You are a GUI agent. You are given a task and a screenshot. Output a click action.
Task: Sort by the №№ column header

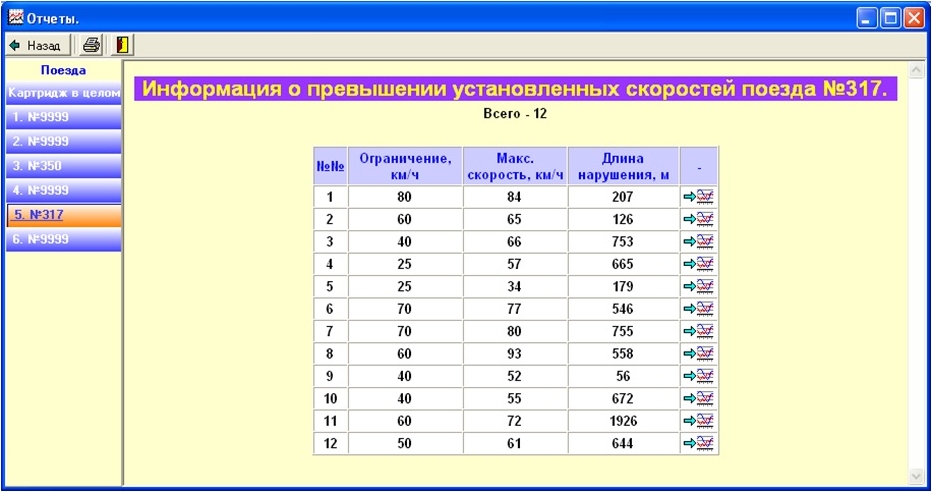pyautogui.click(x=330, y=166)
